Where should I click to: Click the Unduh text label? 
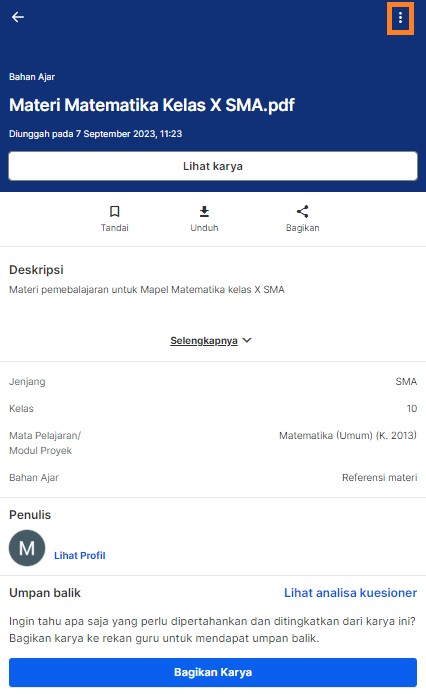[x=204, y=227]
